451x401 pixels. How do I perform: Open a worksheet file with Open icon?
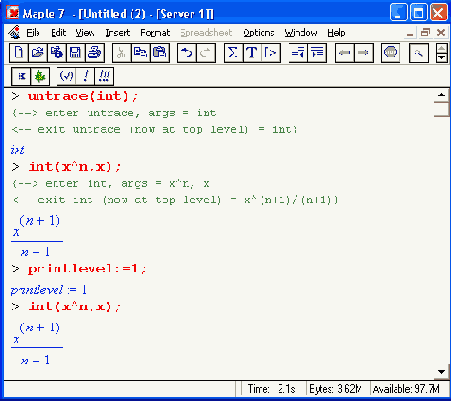38,53
